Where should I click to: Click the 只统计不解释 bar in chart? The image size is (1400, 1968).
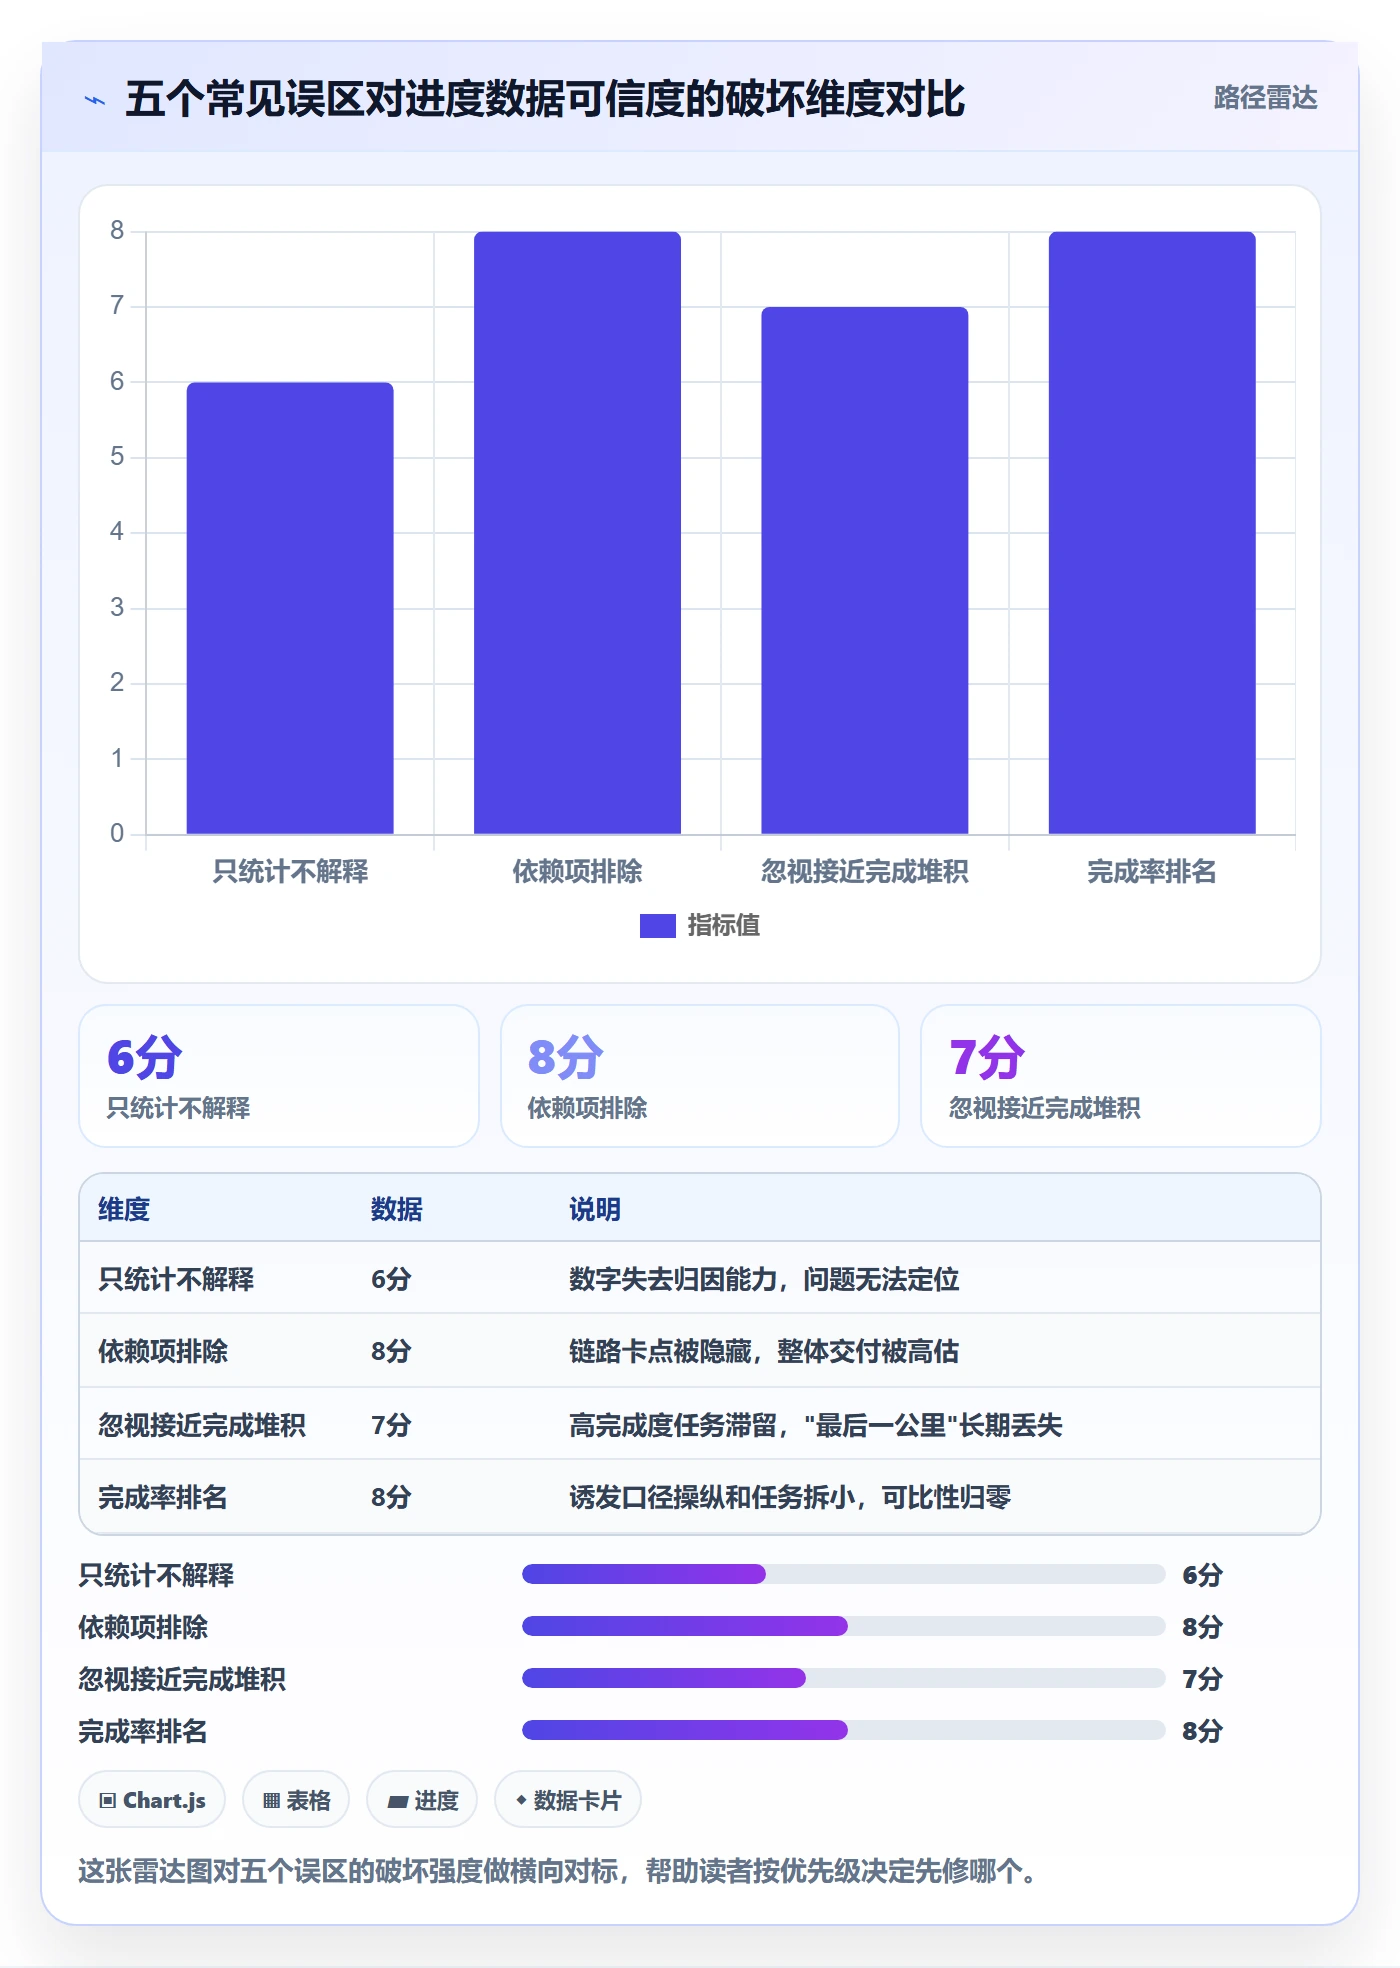pos(290,608)
